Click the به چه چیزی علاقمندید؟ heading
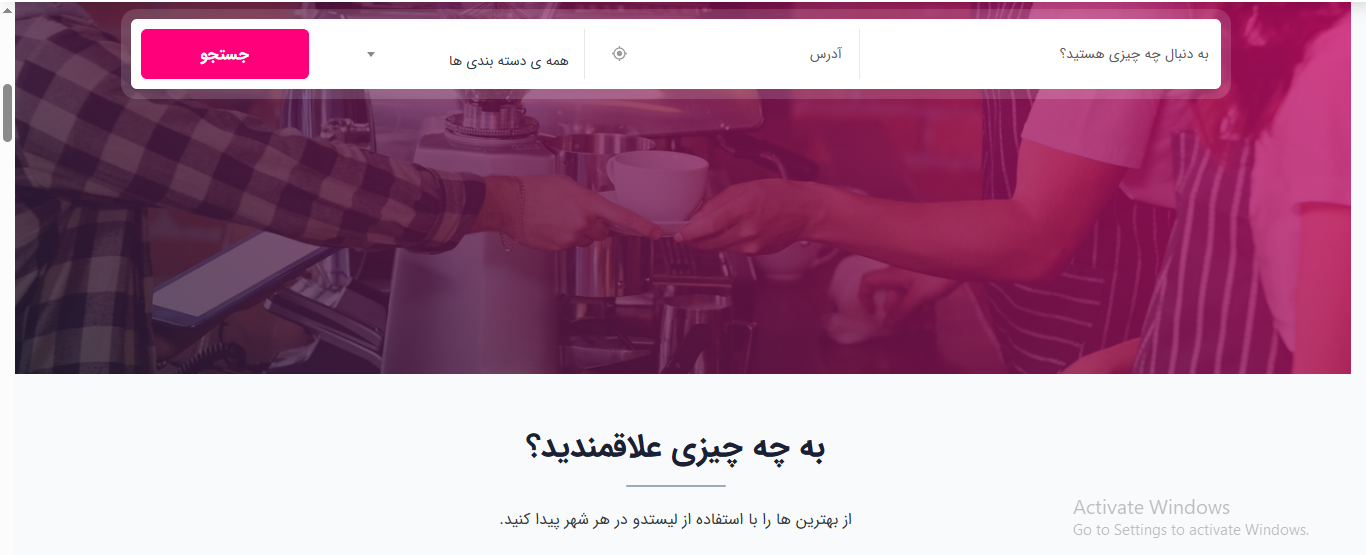This screenshot has height=555, width=1366. (675, 449)
